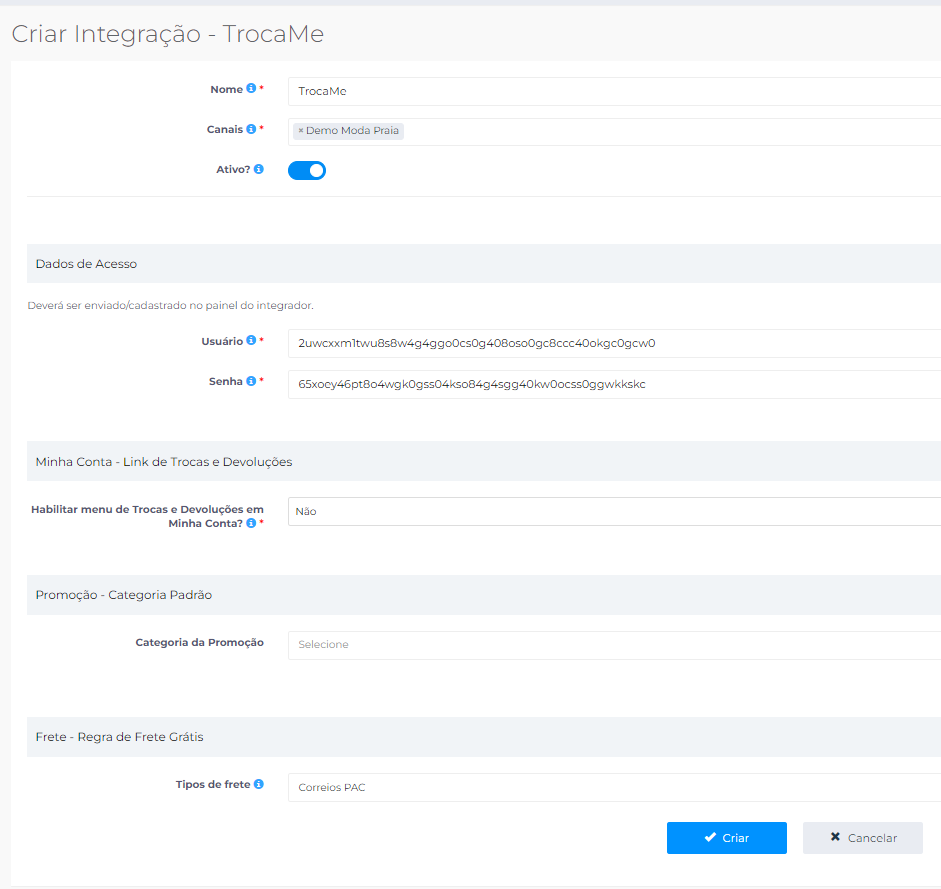Click the info icon next to Nome

[251, 89]
